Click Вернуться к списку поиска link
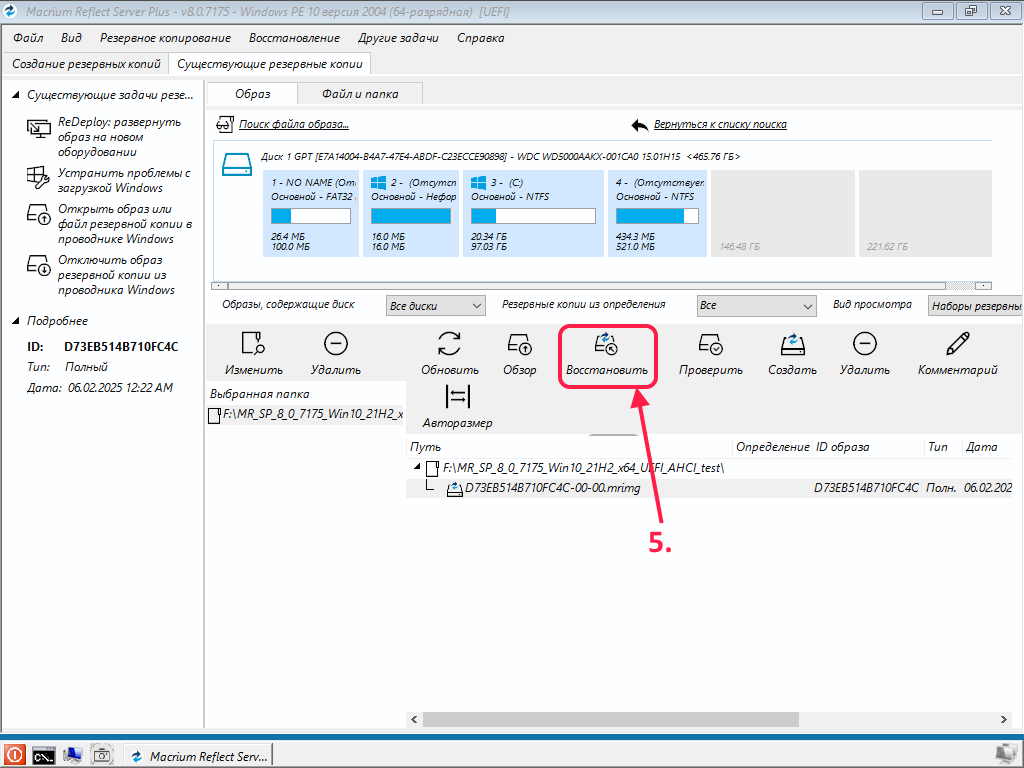The width and height of the screenshot is (1024, 768). pyautogui.click(x=719, y=125)
